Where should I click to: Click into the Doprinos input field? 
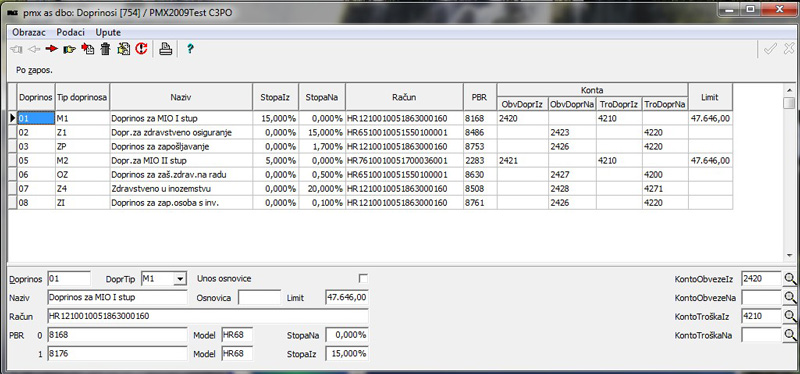[x=68, y=279]
